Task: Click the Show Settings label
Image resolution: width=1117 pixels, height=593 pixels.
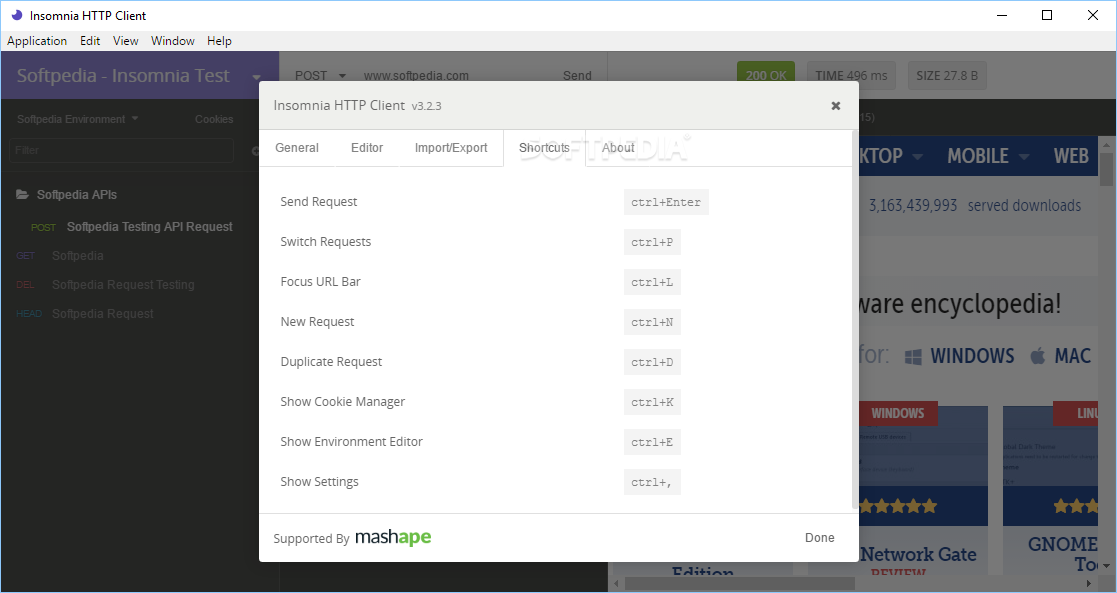Action: [319, 481]
